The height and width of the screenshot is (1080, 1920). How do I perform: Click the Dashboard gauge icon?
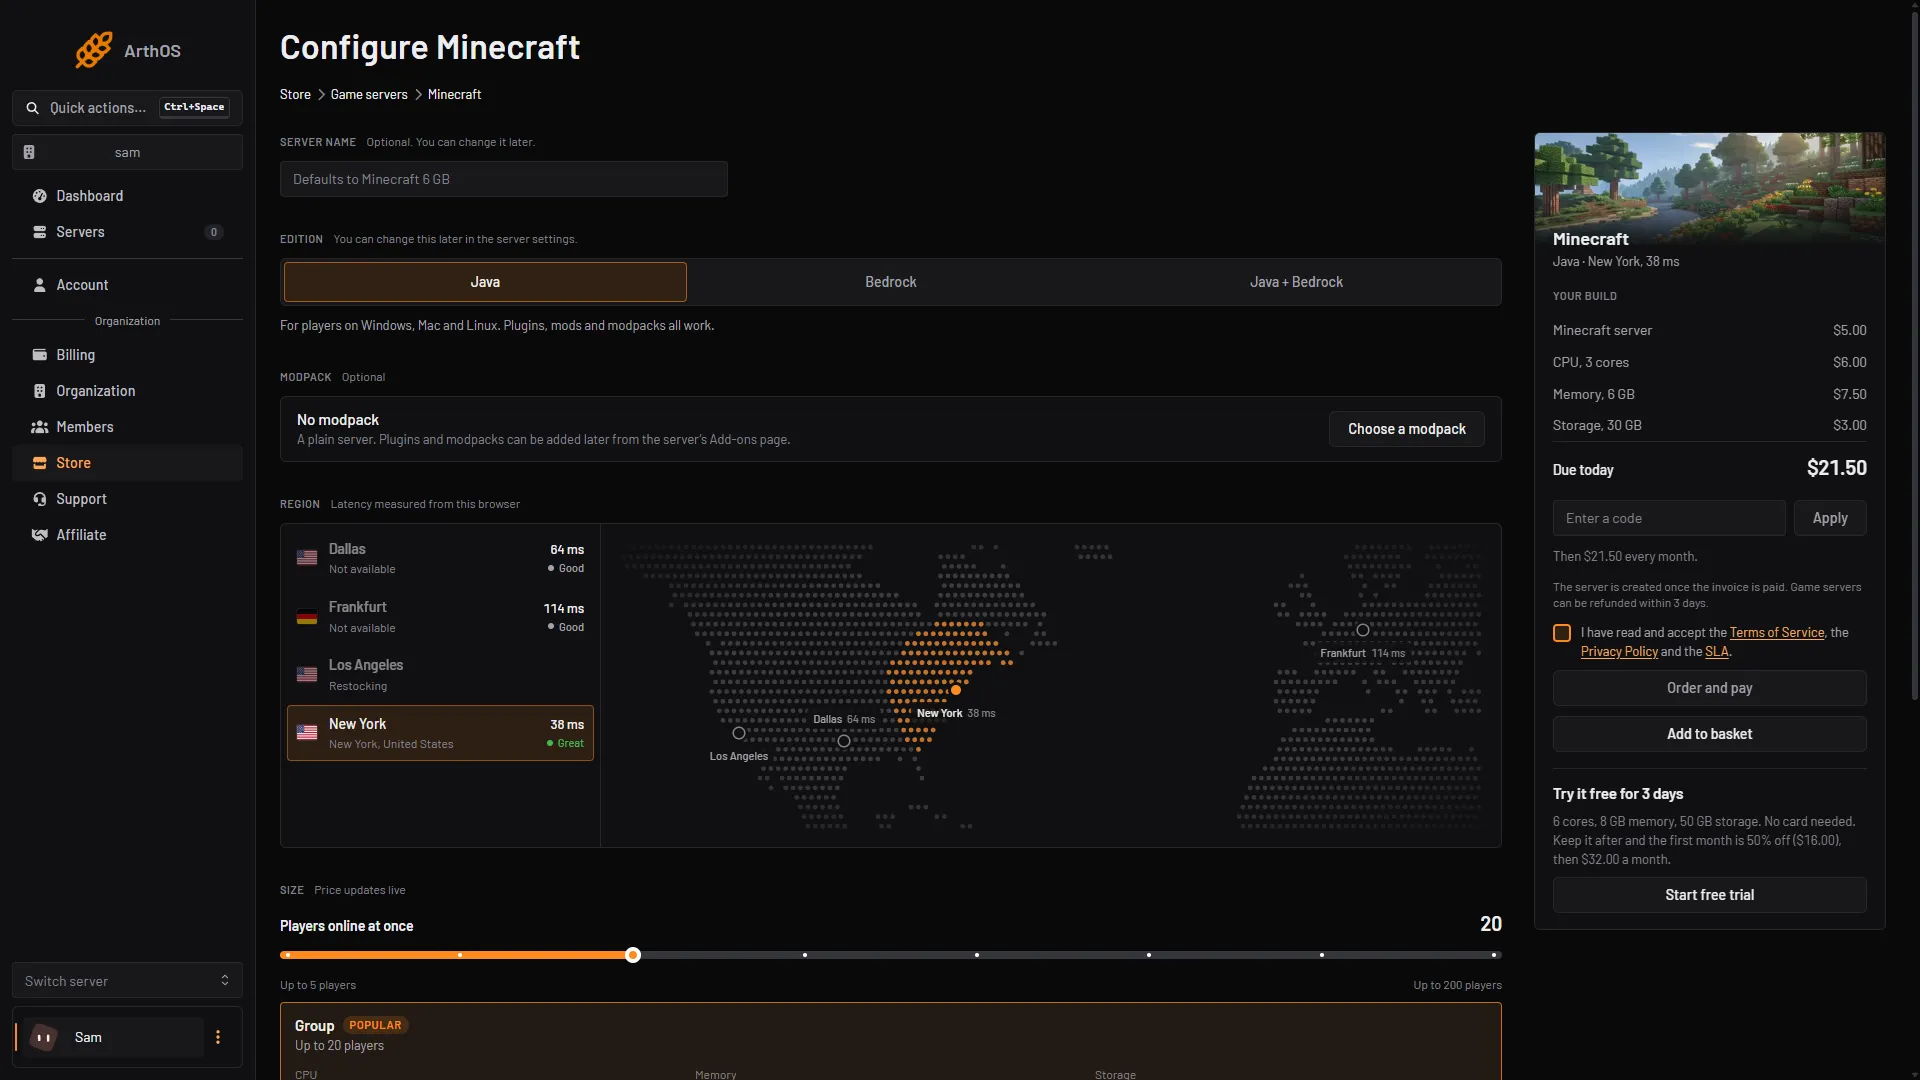coord(40,196)
